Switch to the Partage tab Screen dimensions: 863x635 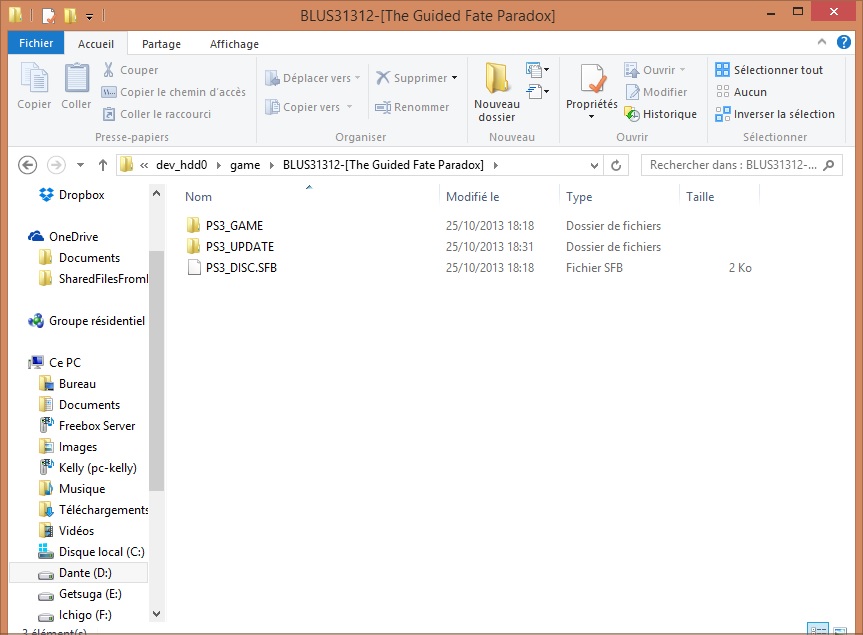click(x=161, y=44)
